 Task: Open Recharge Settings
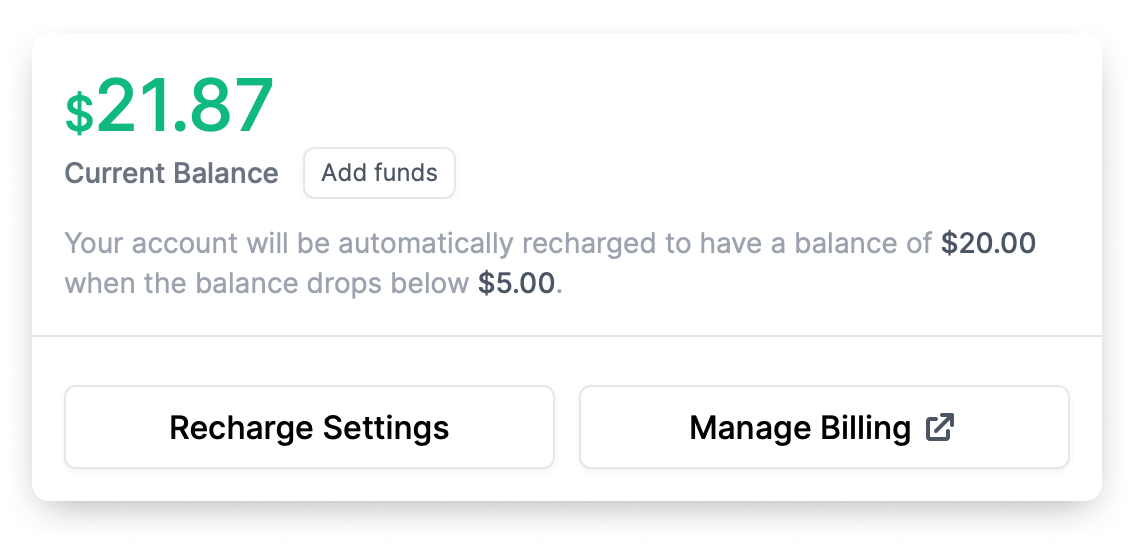(310, 427)
